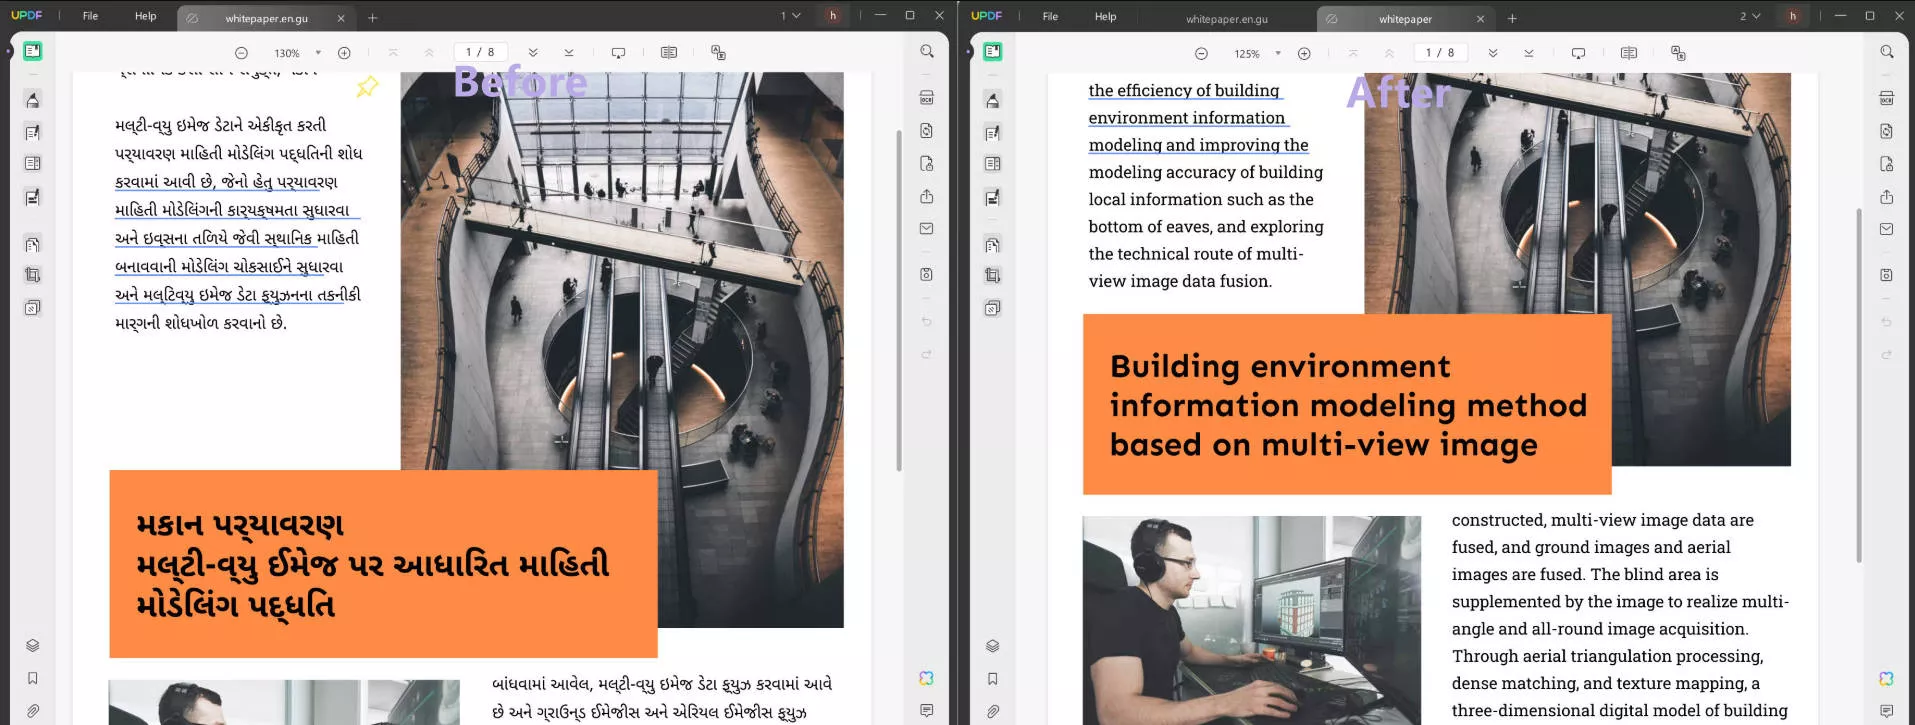
Task: Click user avatar h in right window
Action: [x=1793, y=16]
